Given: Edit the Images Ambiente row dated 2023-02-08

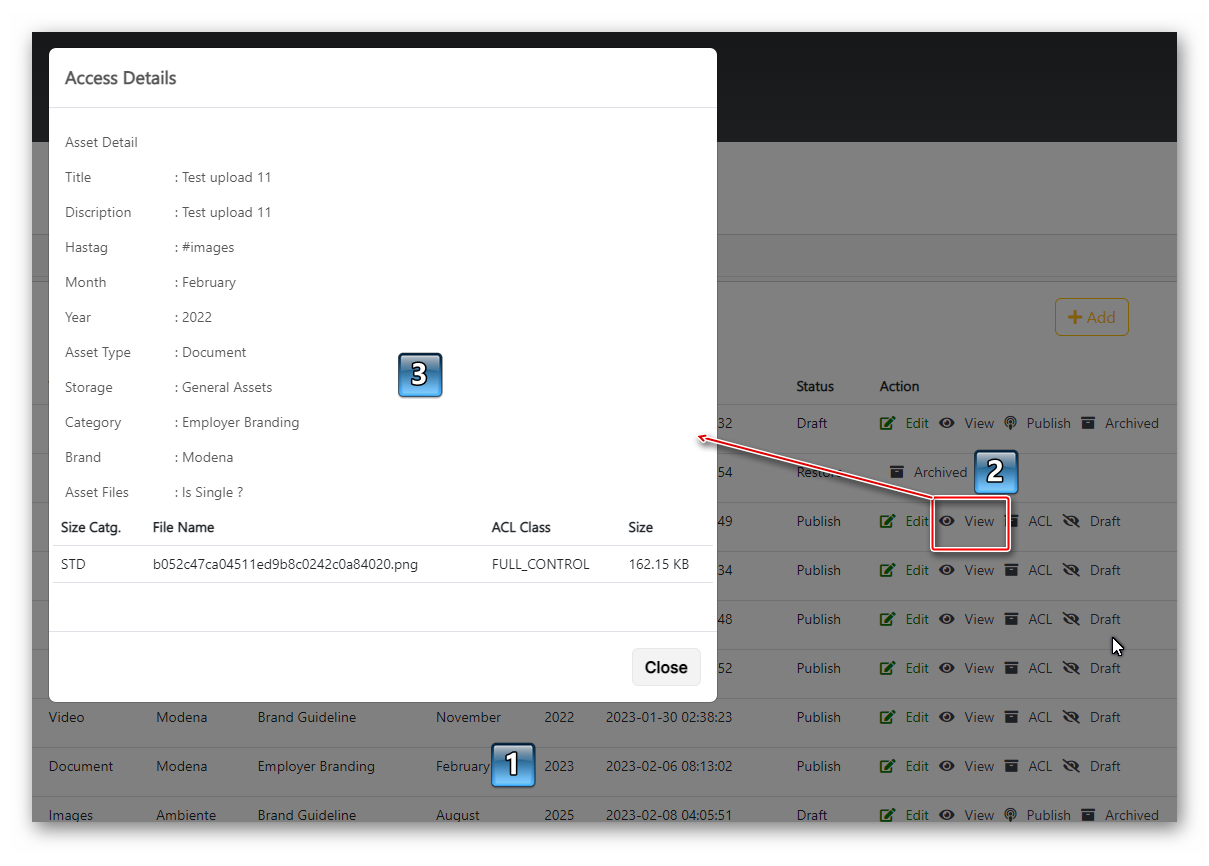Looking at the screenshot, I should [904, 815].
